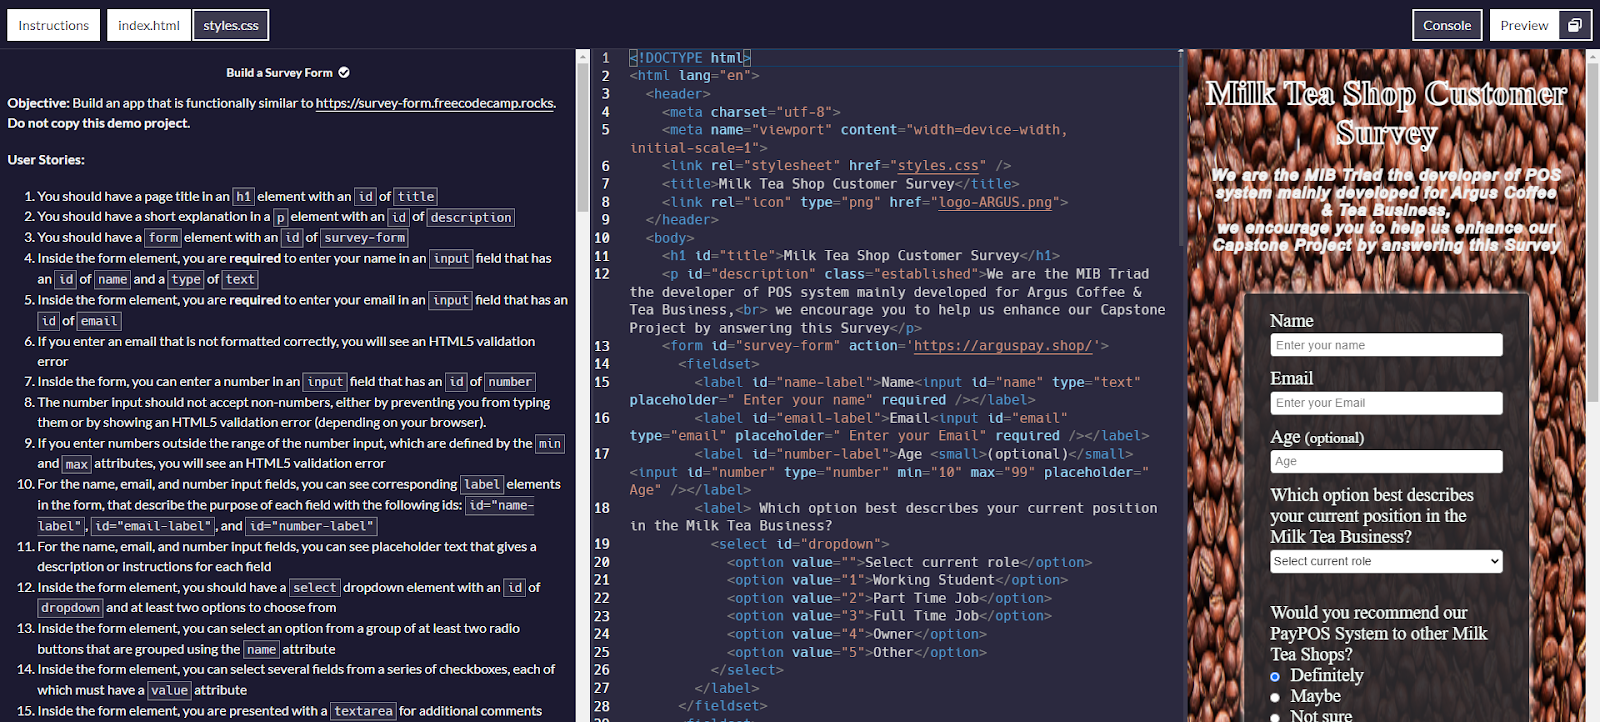This screenshot has width=1600, height=722.
Task: Click the Milk Tea Shop Customer Survey heading
Action: tap(1386, 112)
